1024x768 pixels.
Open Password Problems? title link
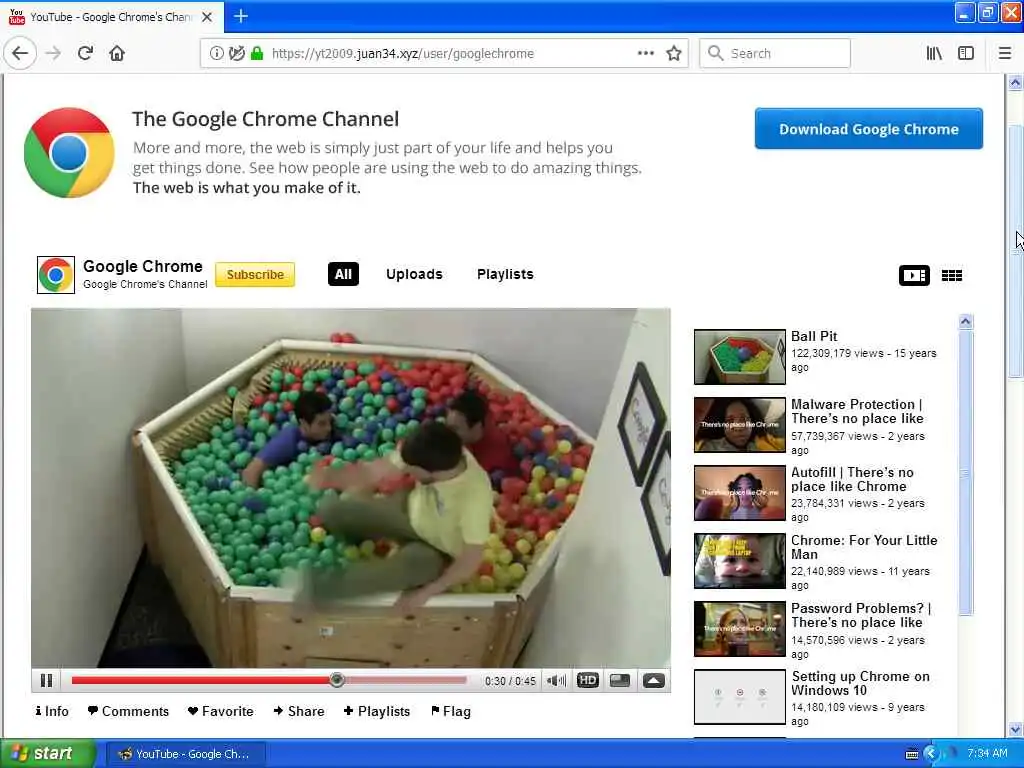point(861,615)
